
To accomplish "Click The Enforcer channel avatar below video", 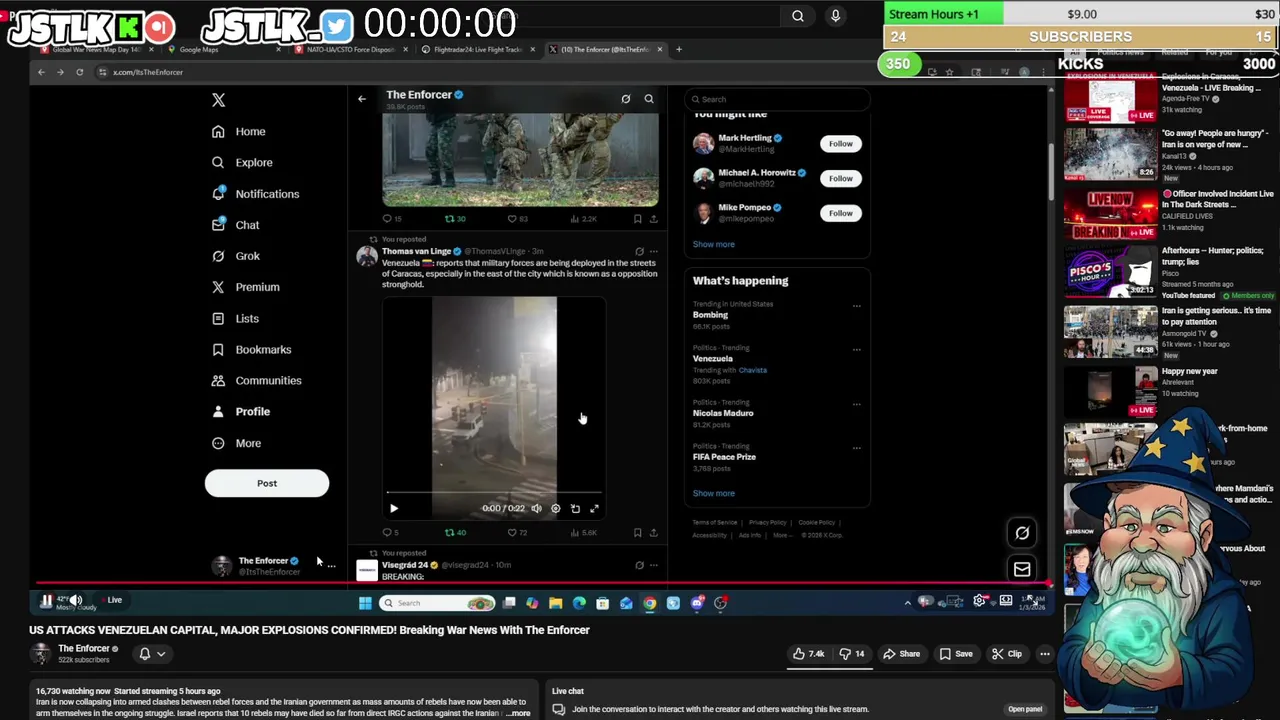I will click(x=41, y=654).
